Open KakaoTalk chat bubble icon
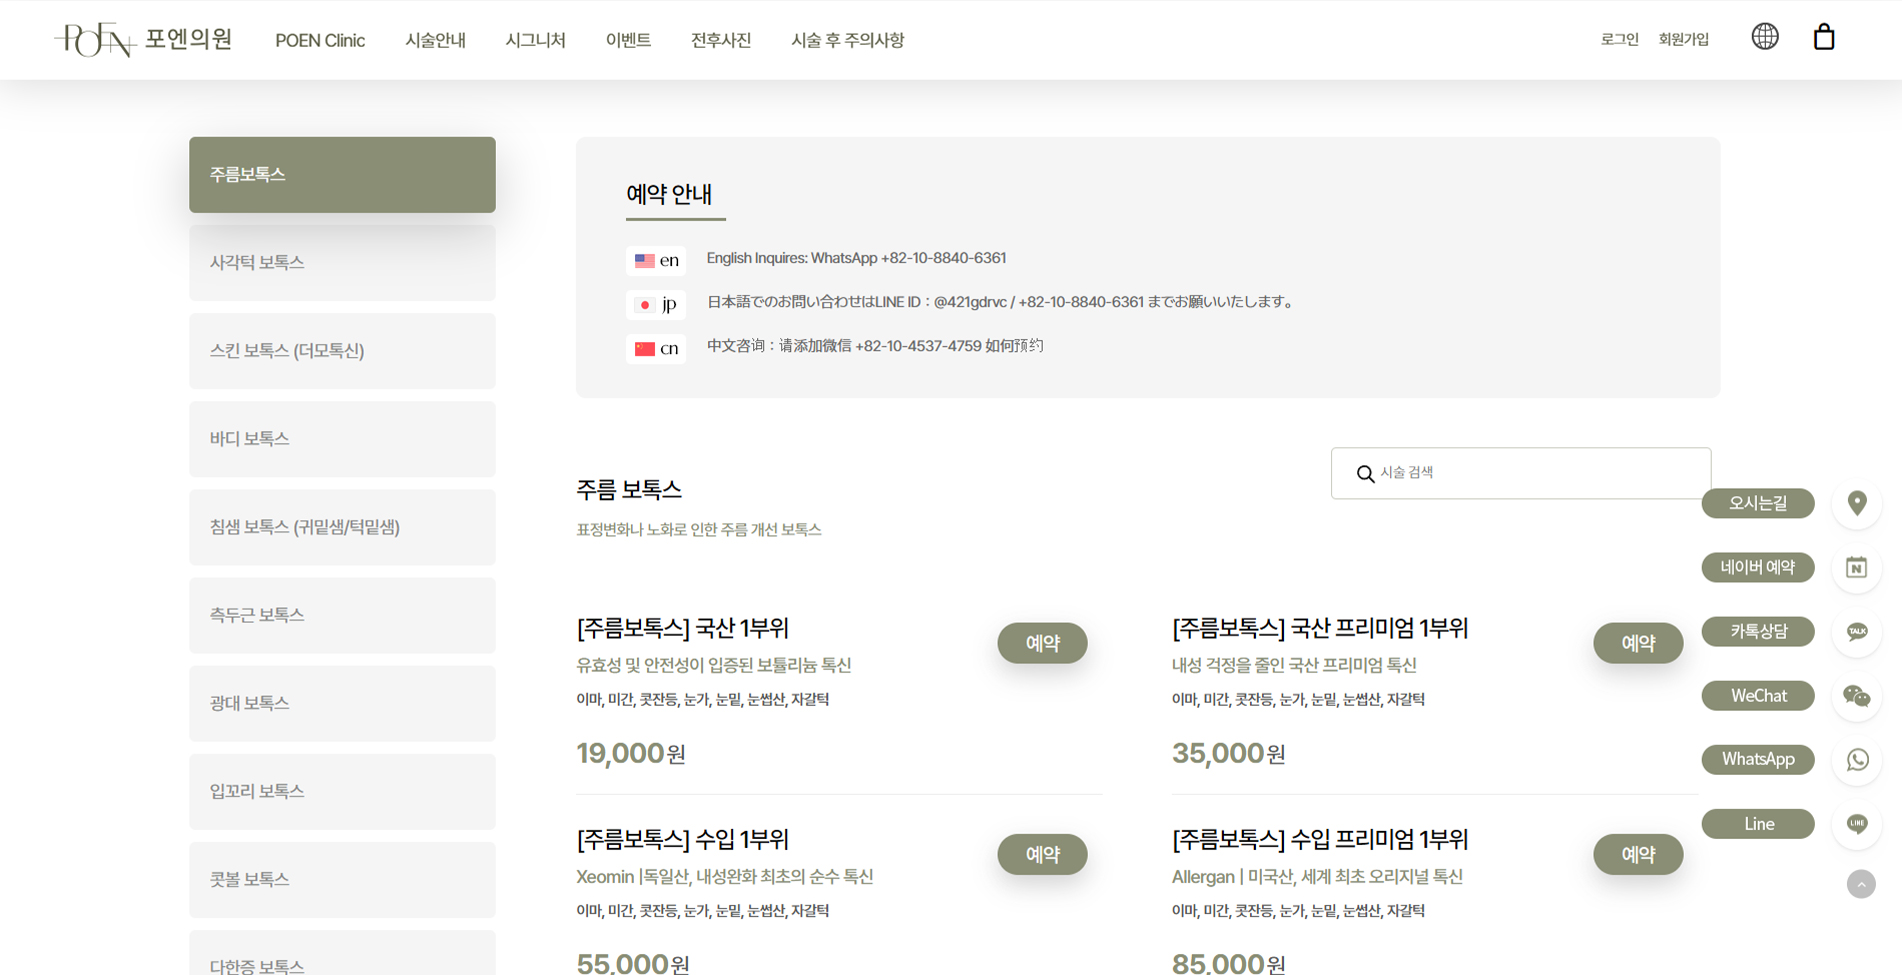Screen dimensions: 1902x975 1857,632
